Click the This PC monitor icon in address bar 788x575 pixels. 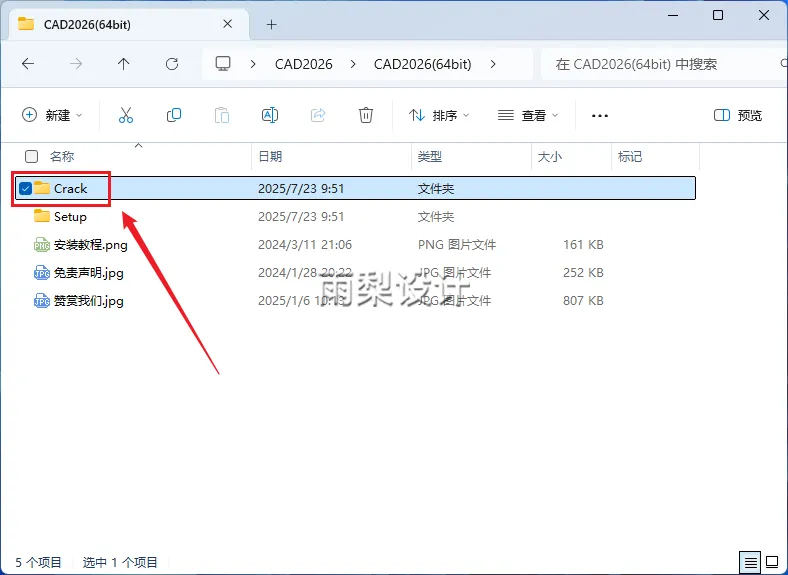[x=223, y=63]
